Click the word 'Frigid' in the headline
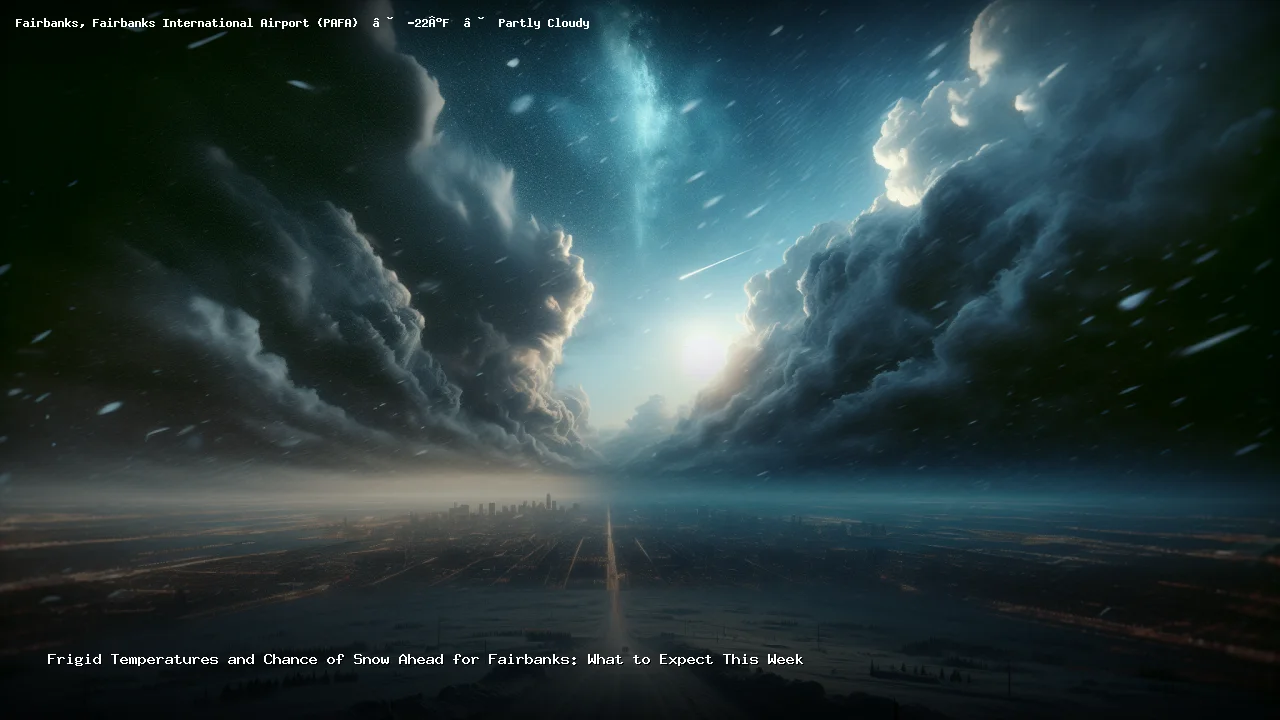The height and width of the screenshot is (720, 1280). [75, 660]
